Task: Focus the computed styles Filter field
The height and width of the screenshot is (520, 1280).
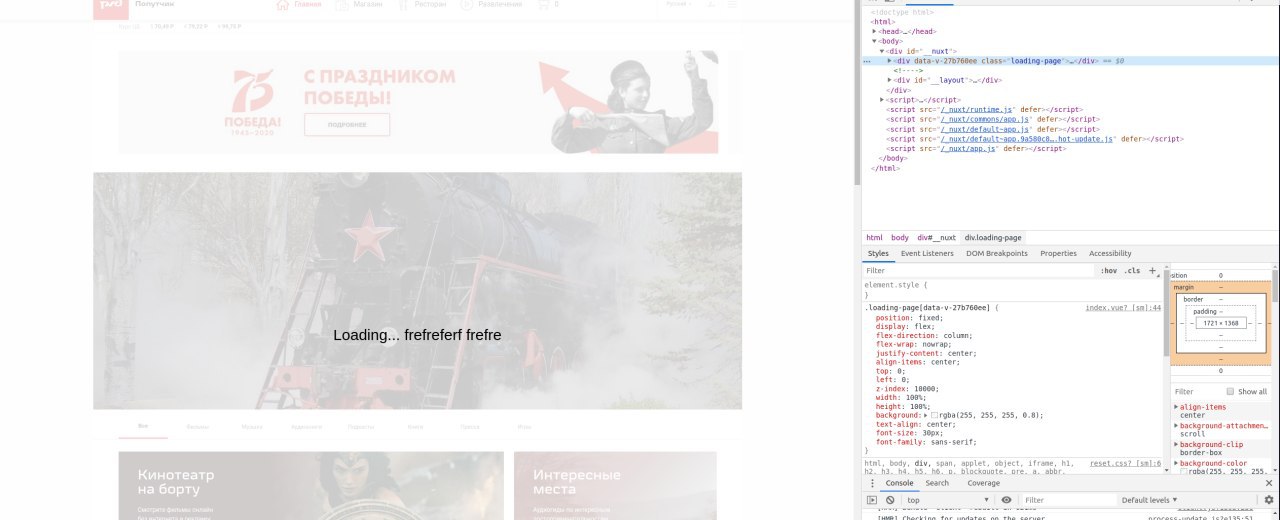Action: 1197,392
